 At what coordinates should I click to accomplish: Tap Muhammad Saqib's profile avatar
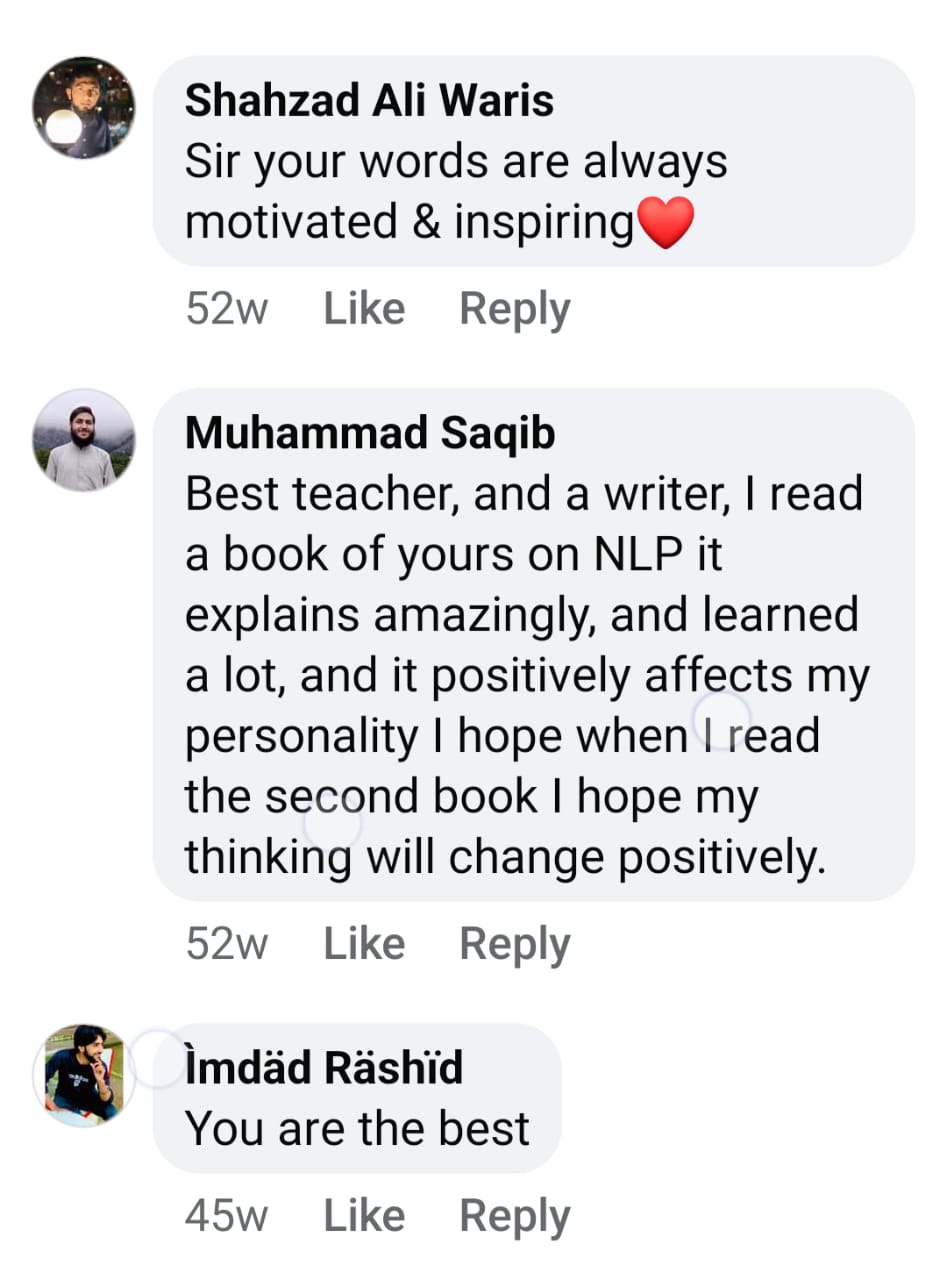click(84, 440)
